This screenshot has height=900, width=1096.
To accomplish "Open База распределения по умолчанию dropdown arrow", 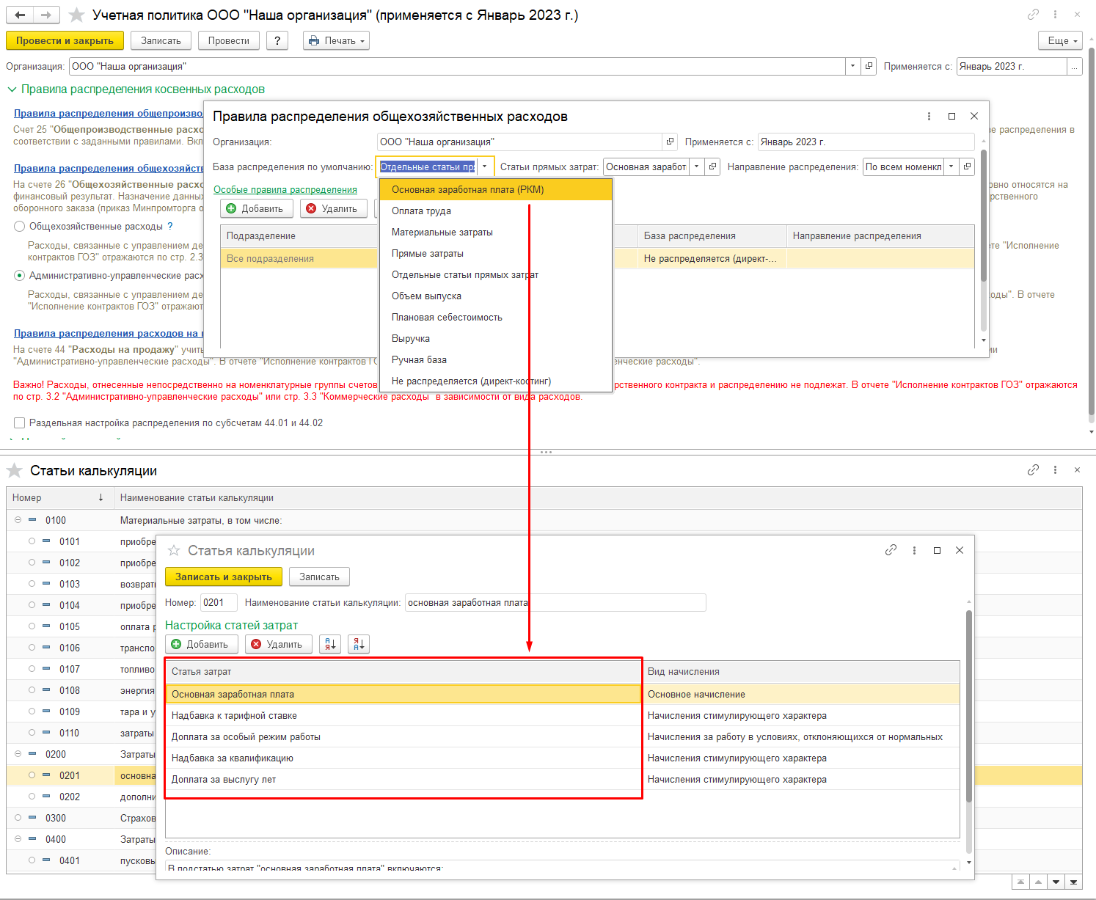I will point(484,167).
